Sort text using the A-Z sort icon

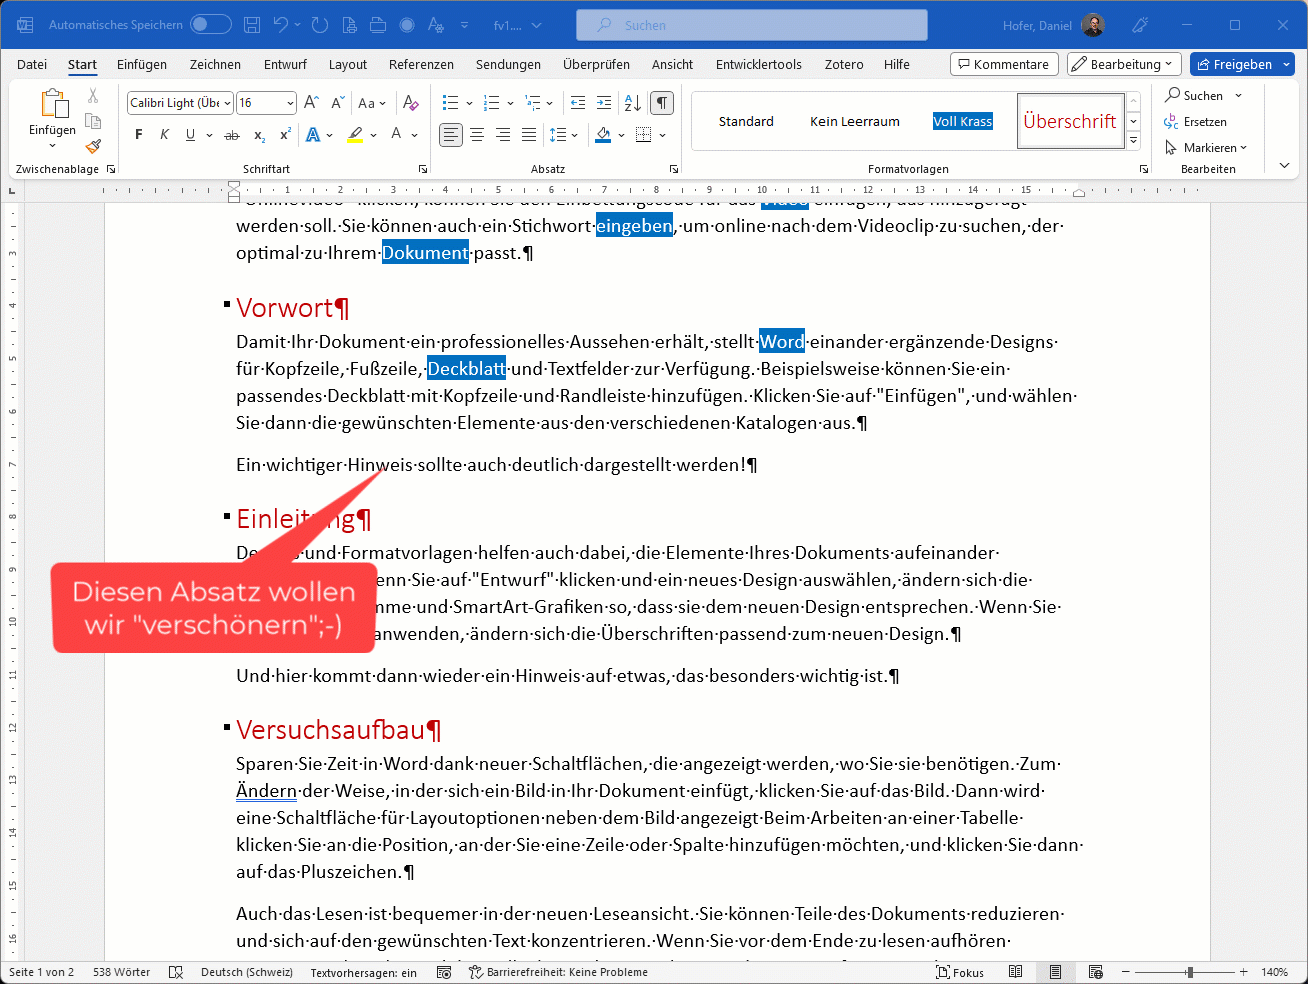point(632,103)
